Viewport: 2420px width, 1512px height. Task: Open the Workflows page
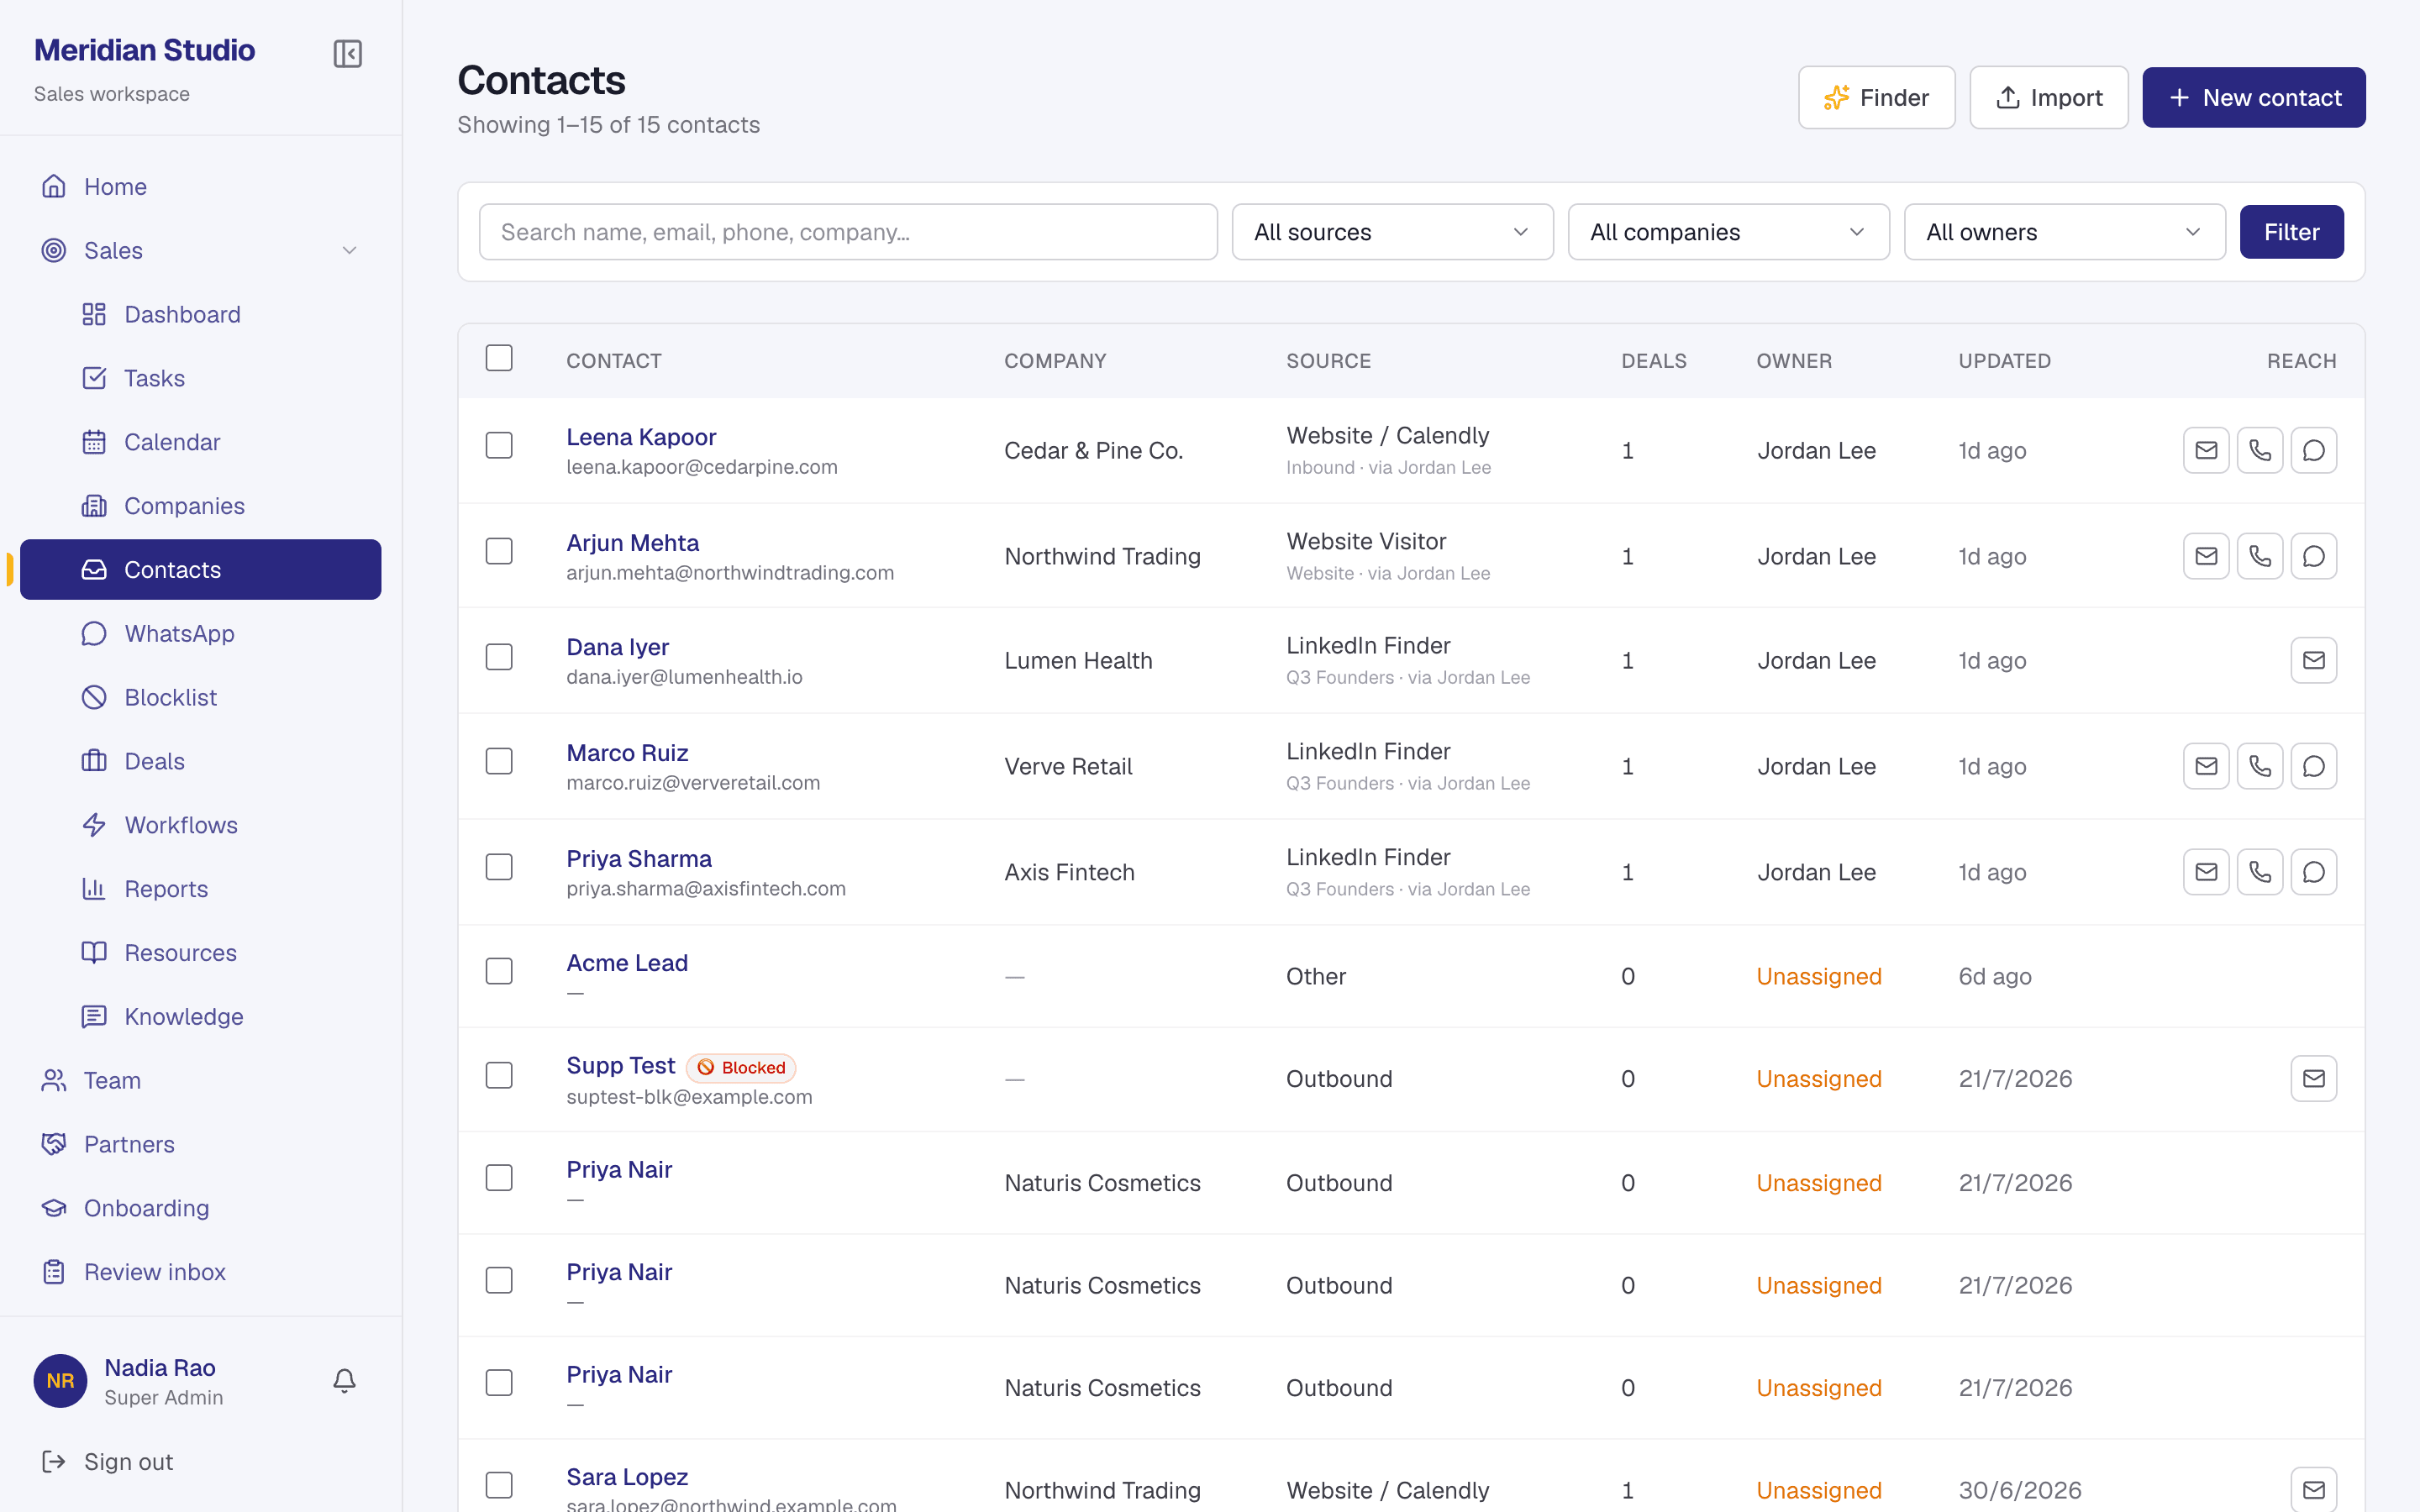point(200,825)
